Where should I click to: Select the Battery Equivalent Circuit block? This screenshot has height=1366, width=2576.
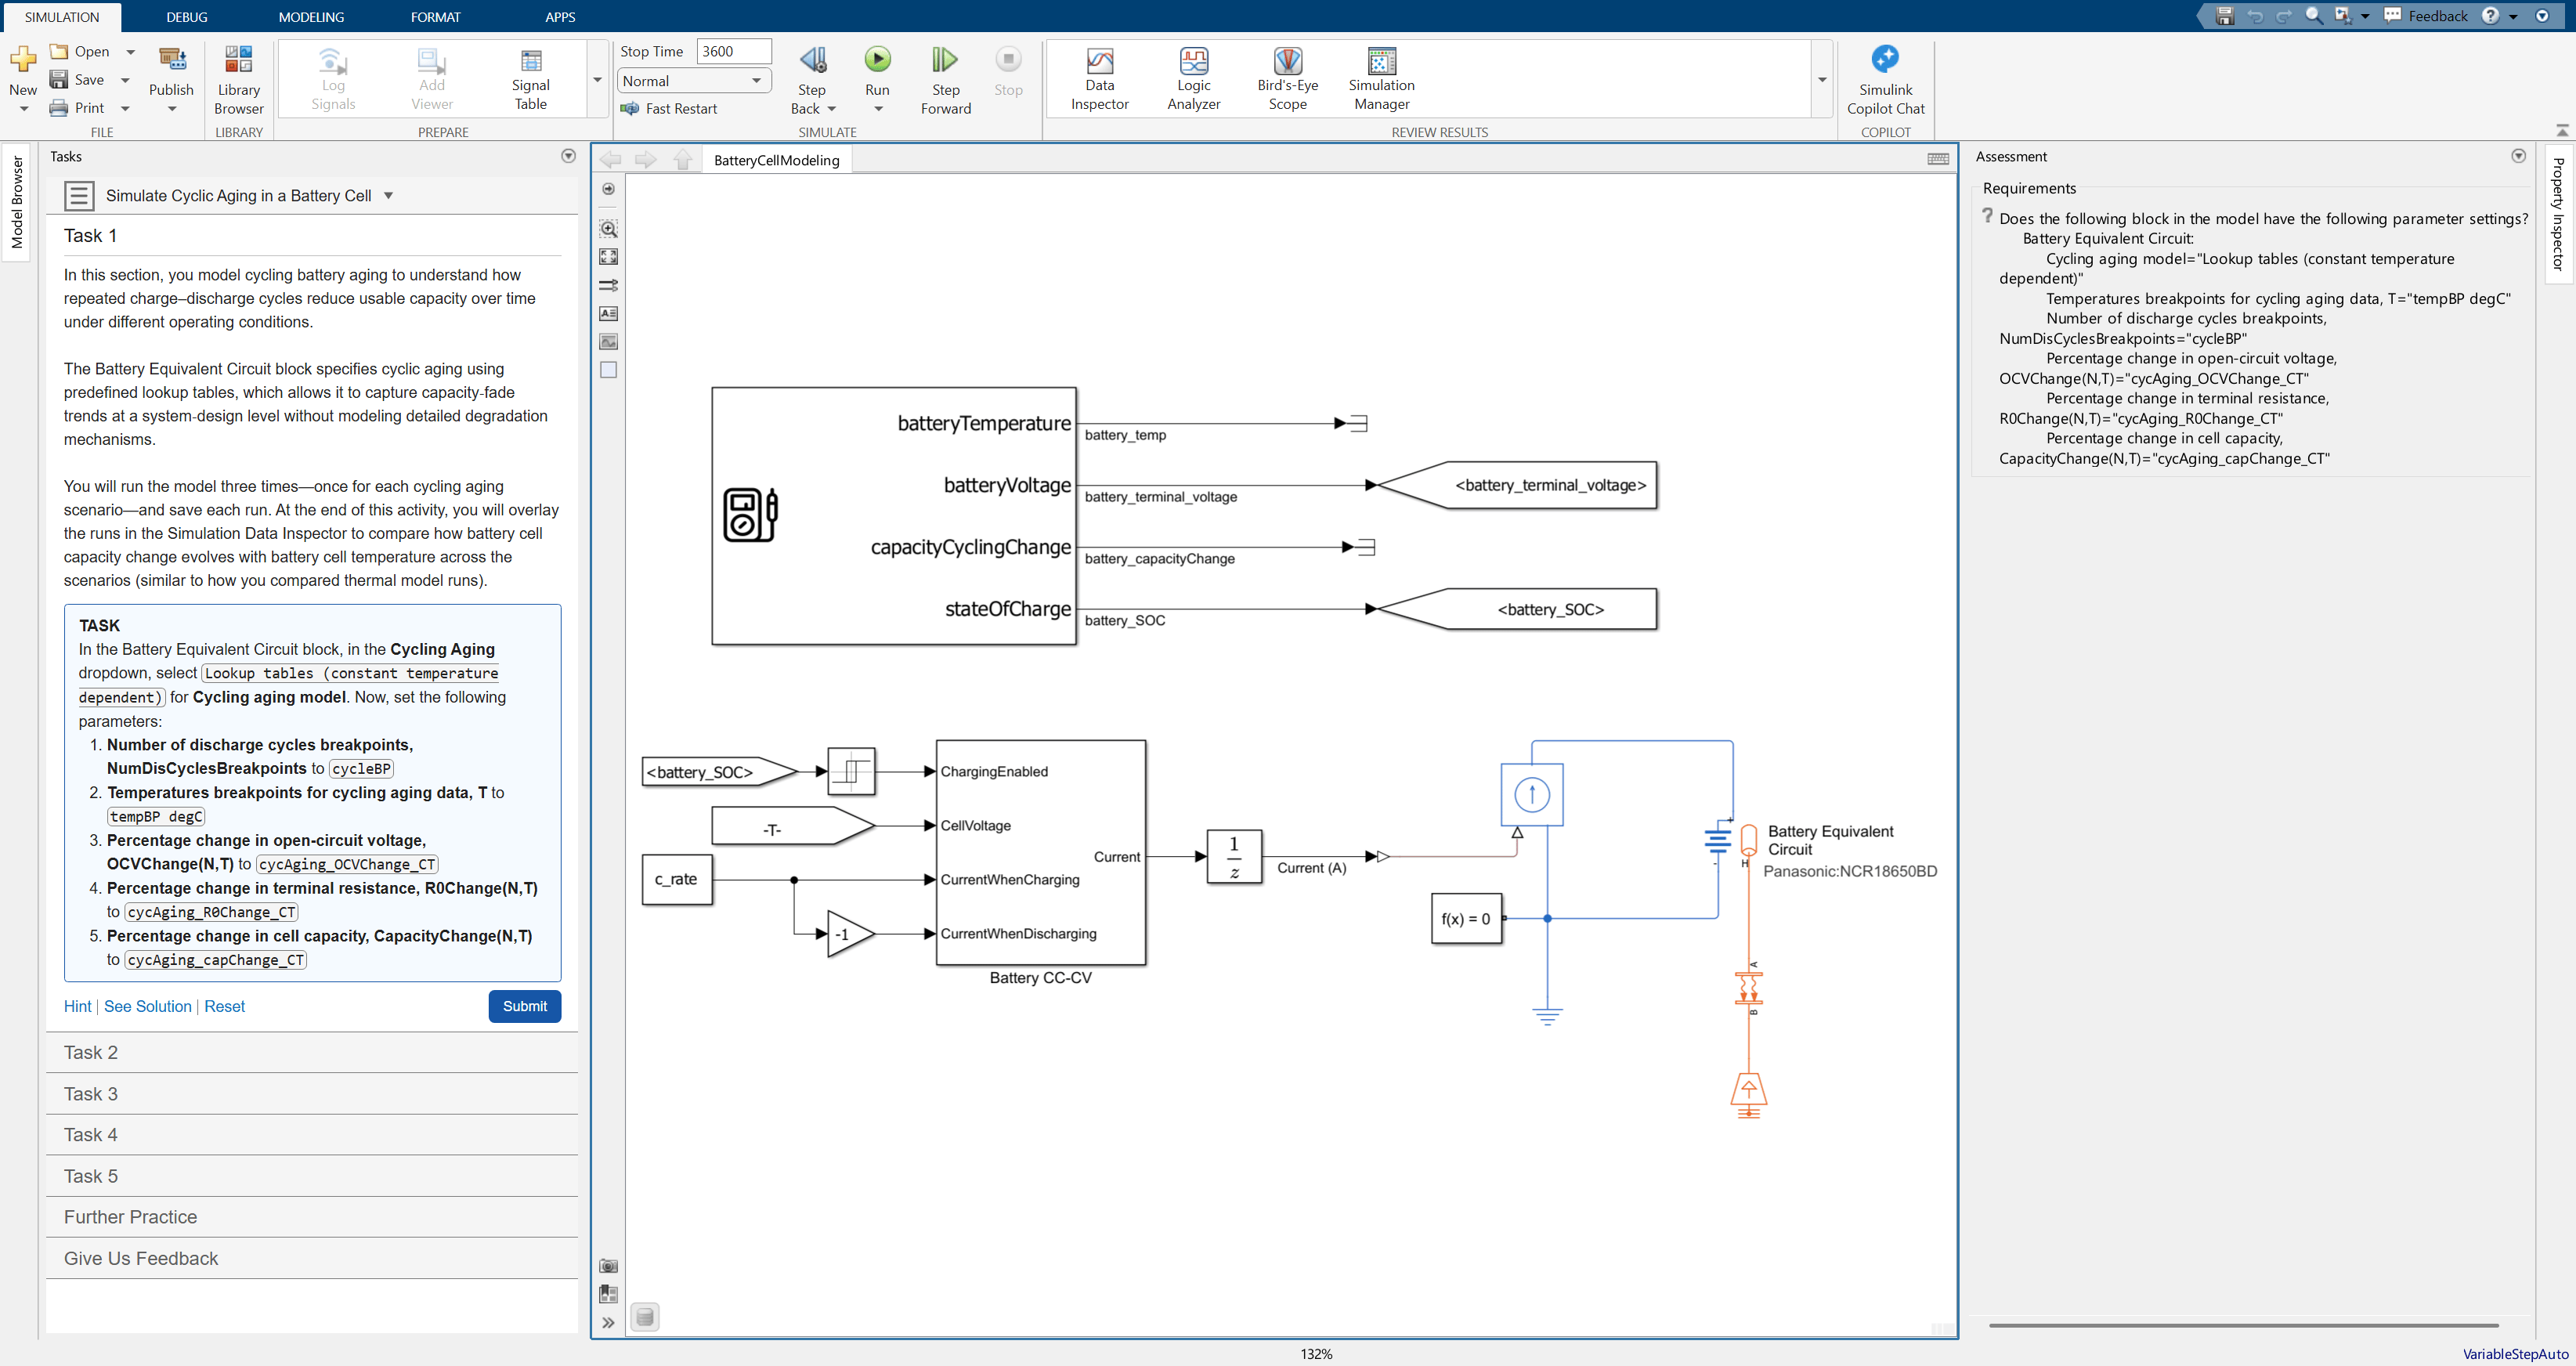click(1732, 840)
